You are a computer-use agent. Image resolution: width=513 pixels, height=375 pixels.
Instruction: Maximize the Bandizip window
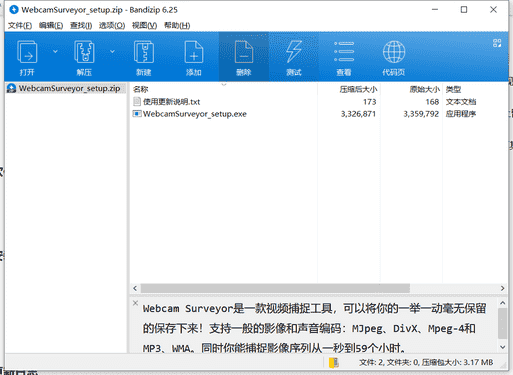click(x=464, y=10)
